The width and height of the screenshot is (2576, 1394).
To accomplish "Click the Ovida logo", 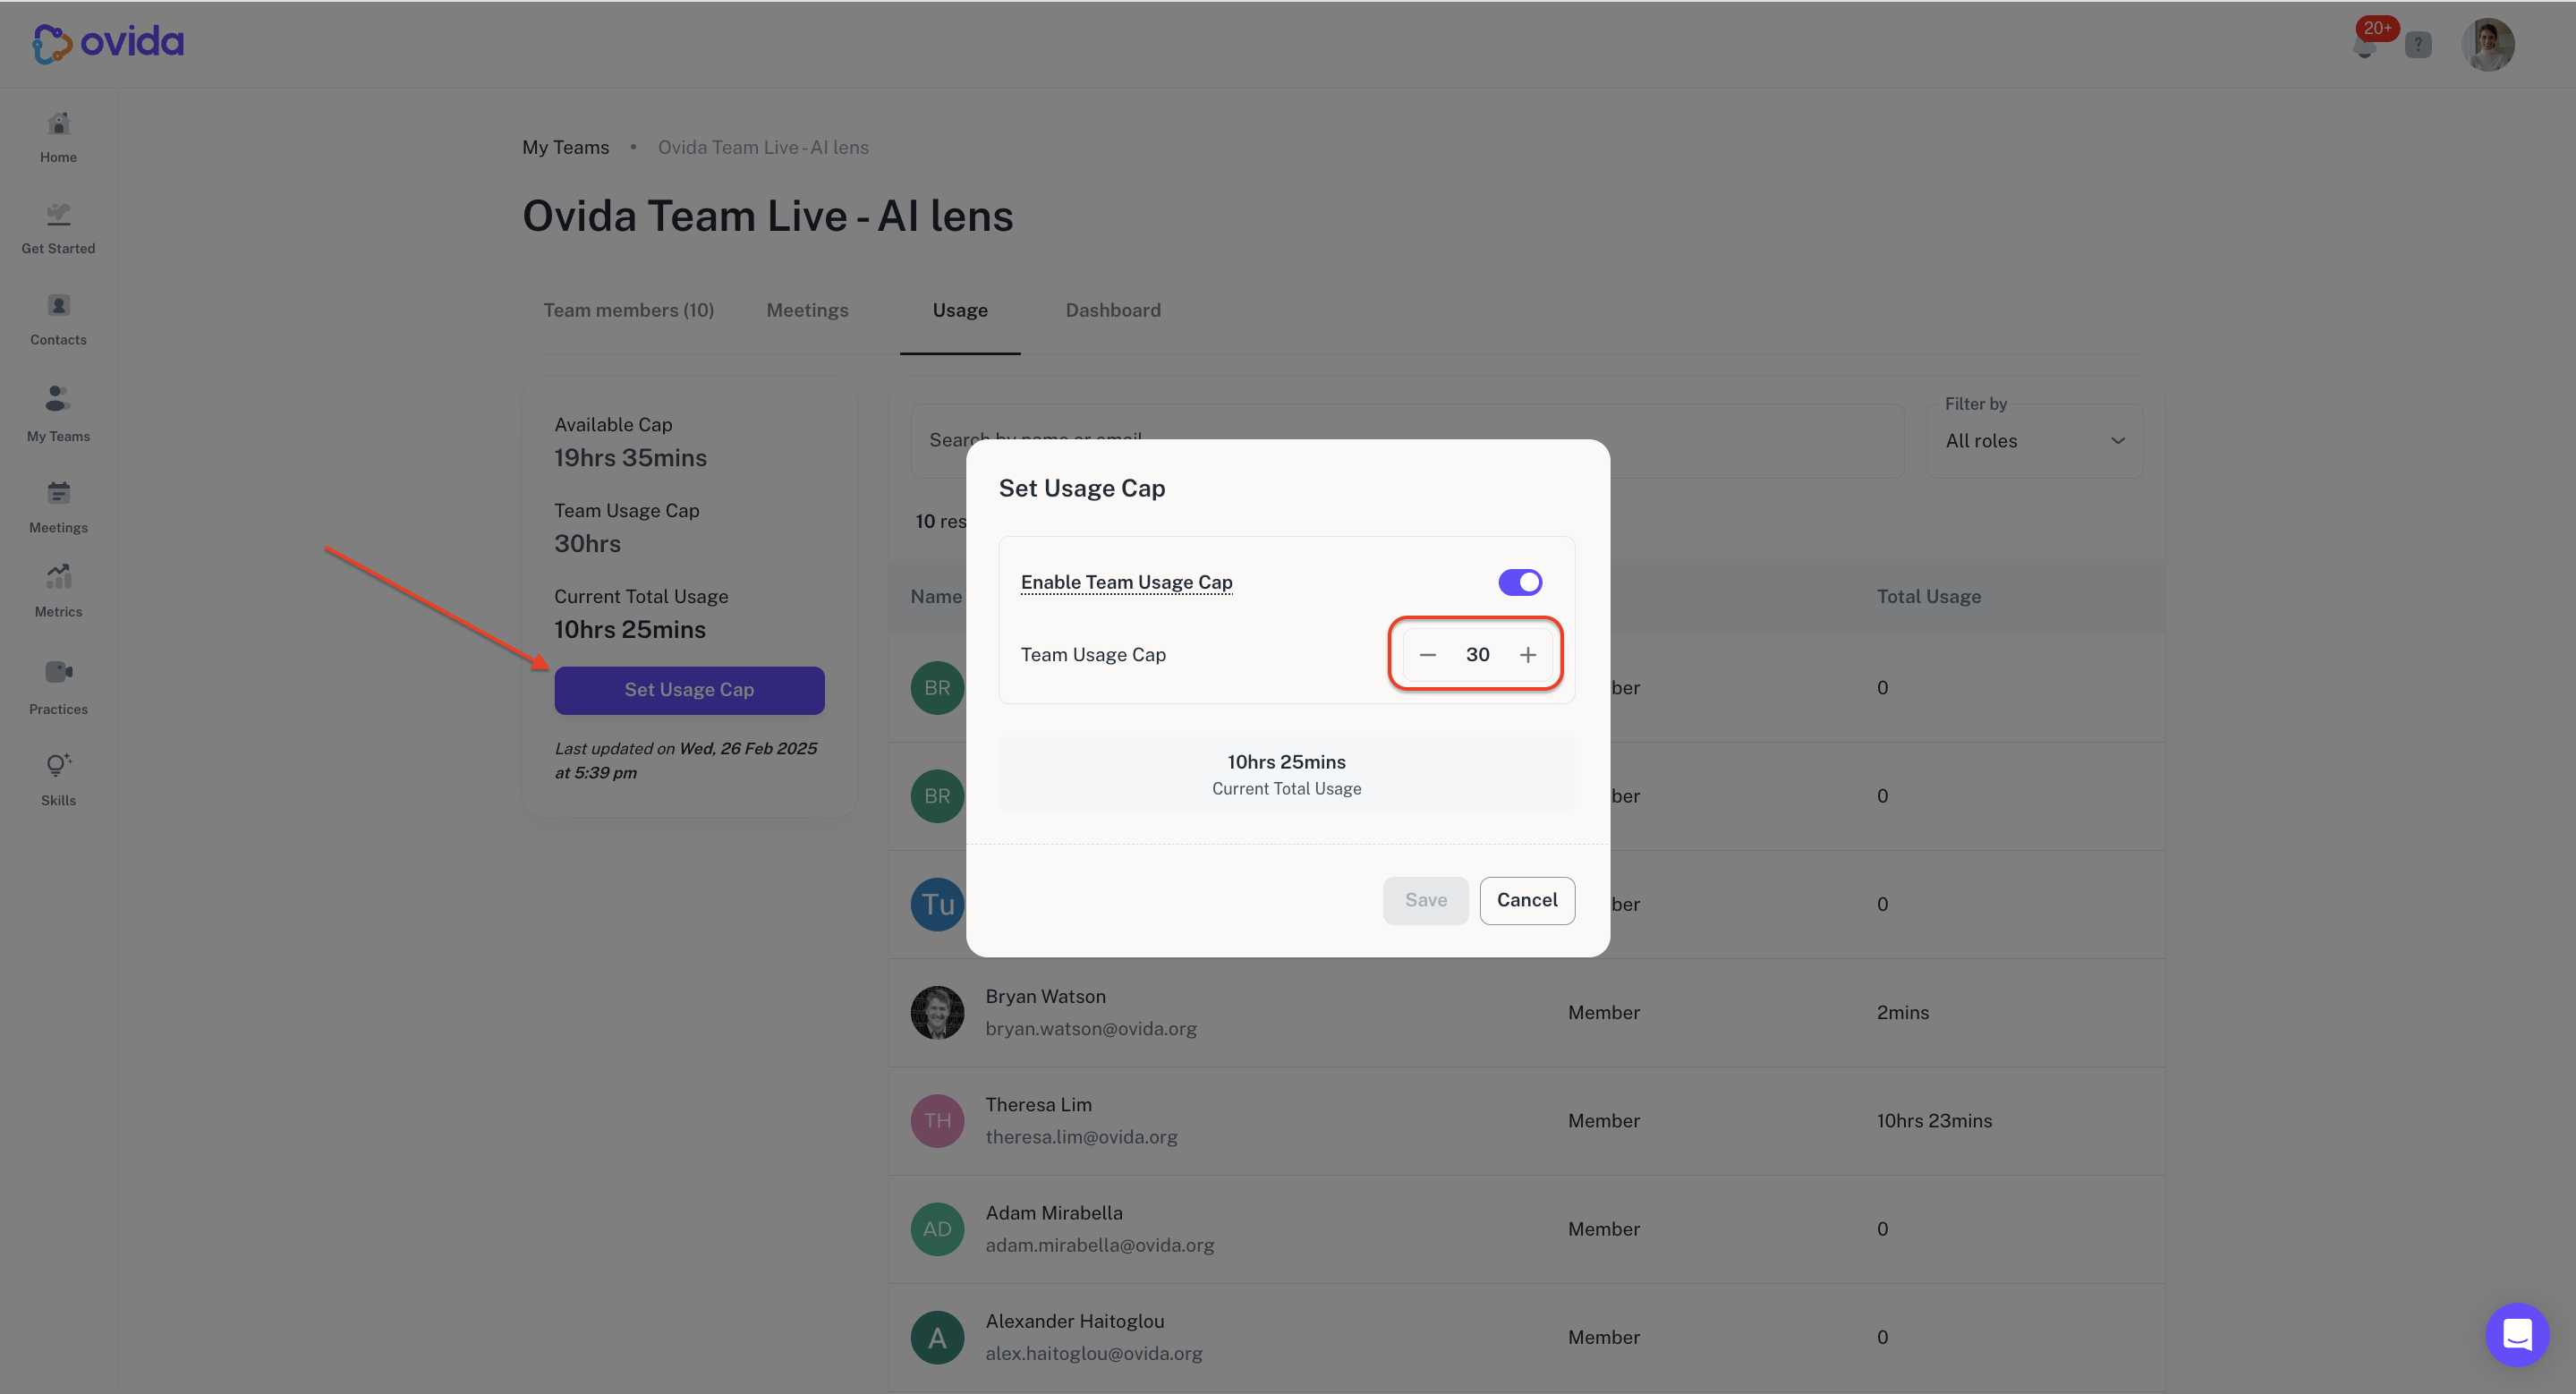I will pos(108,43).
